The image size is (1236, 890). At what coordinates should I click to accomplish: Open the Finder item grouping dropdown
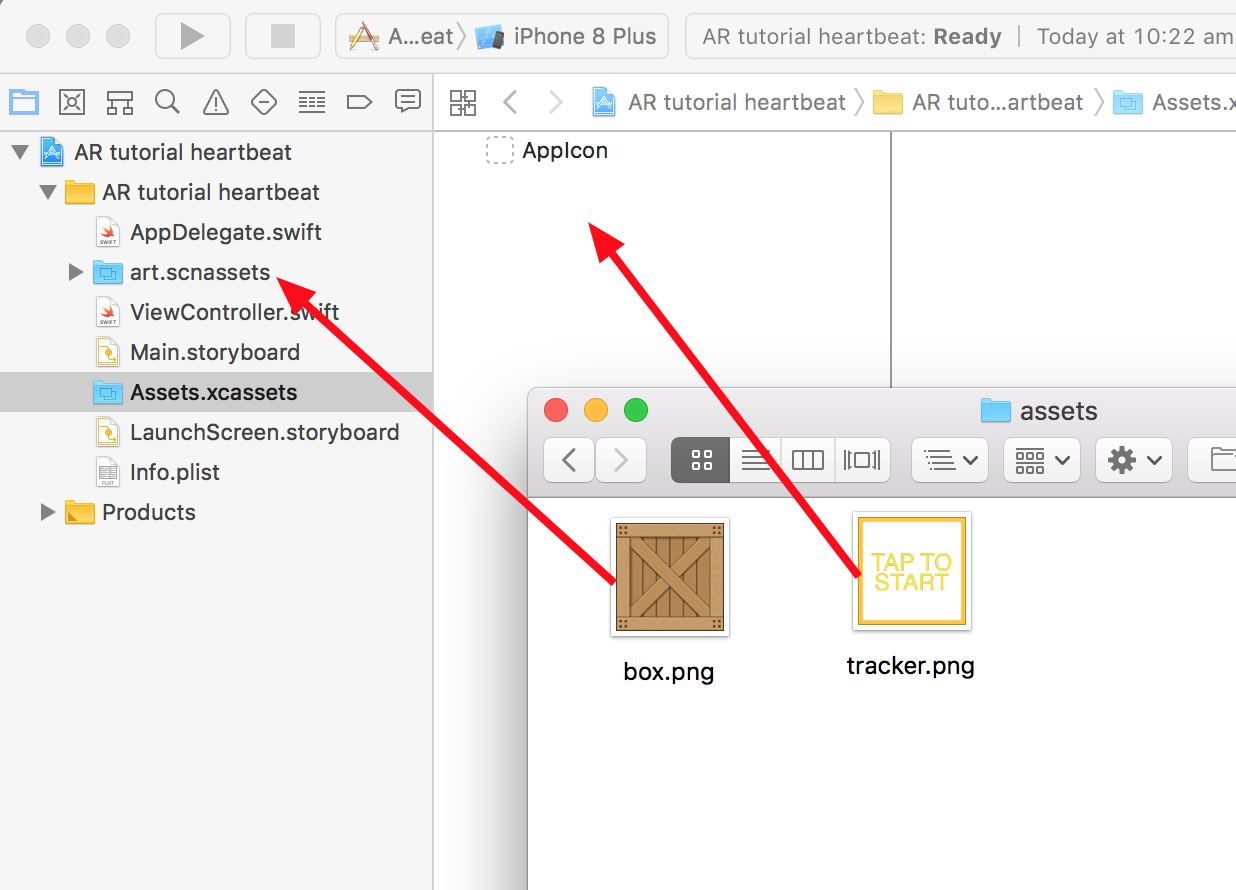[1042, 460]
